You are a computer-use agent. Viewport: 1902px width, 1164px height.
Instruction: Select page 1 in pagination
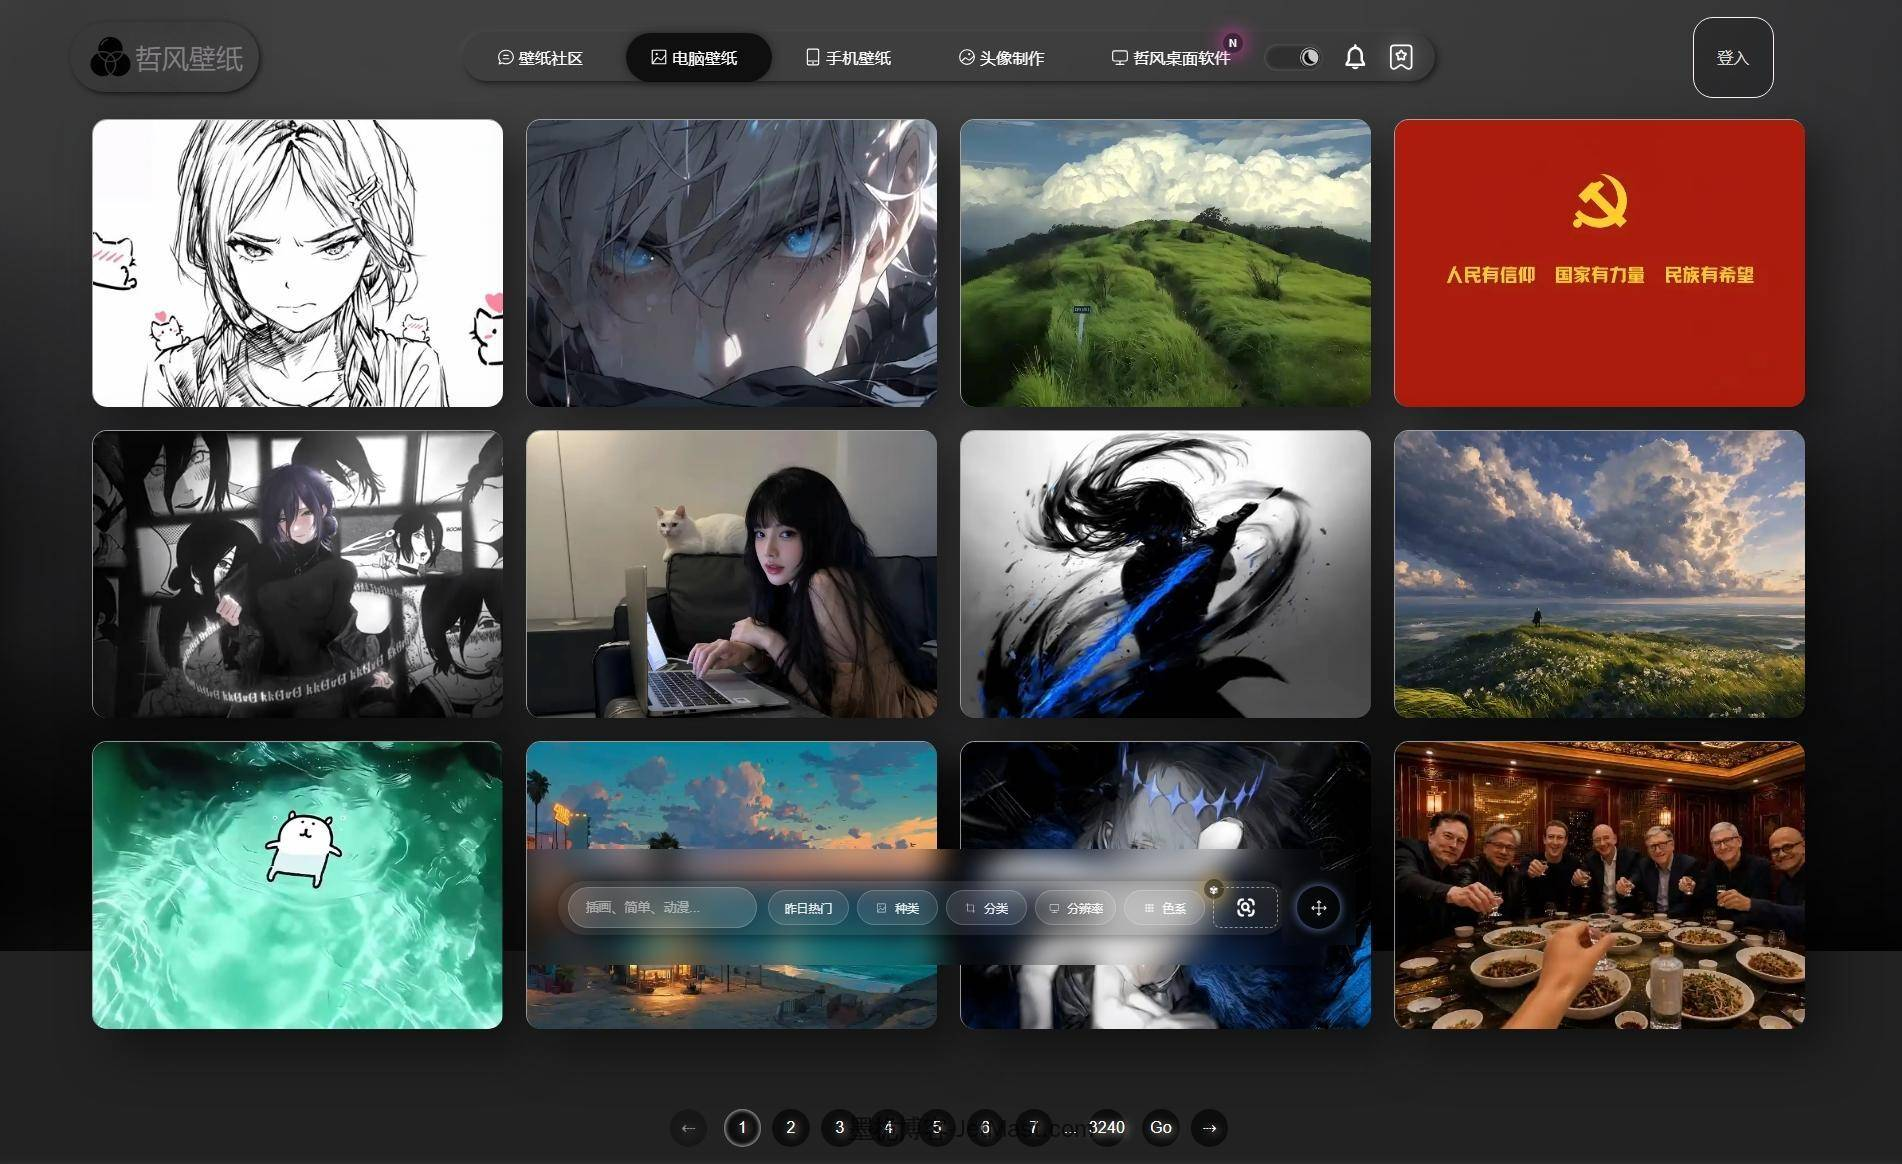[742, 1128]
